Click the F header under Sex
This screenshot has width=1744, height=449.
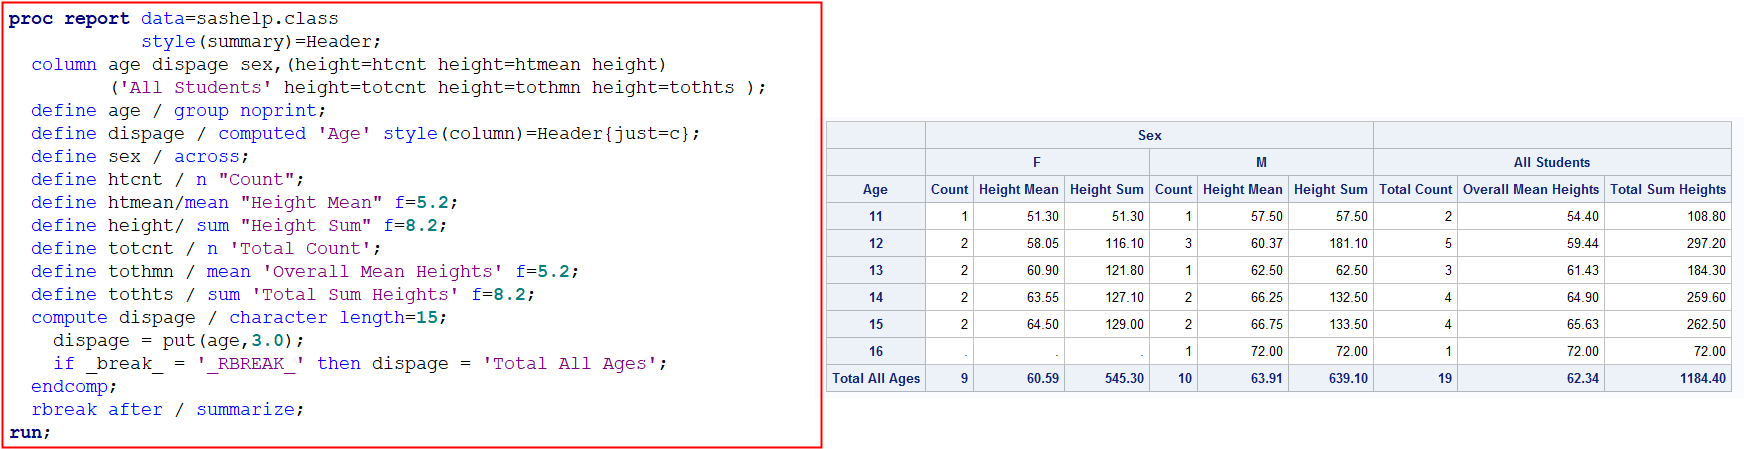pos(1037,162)
